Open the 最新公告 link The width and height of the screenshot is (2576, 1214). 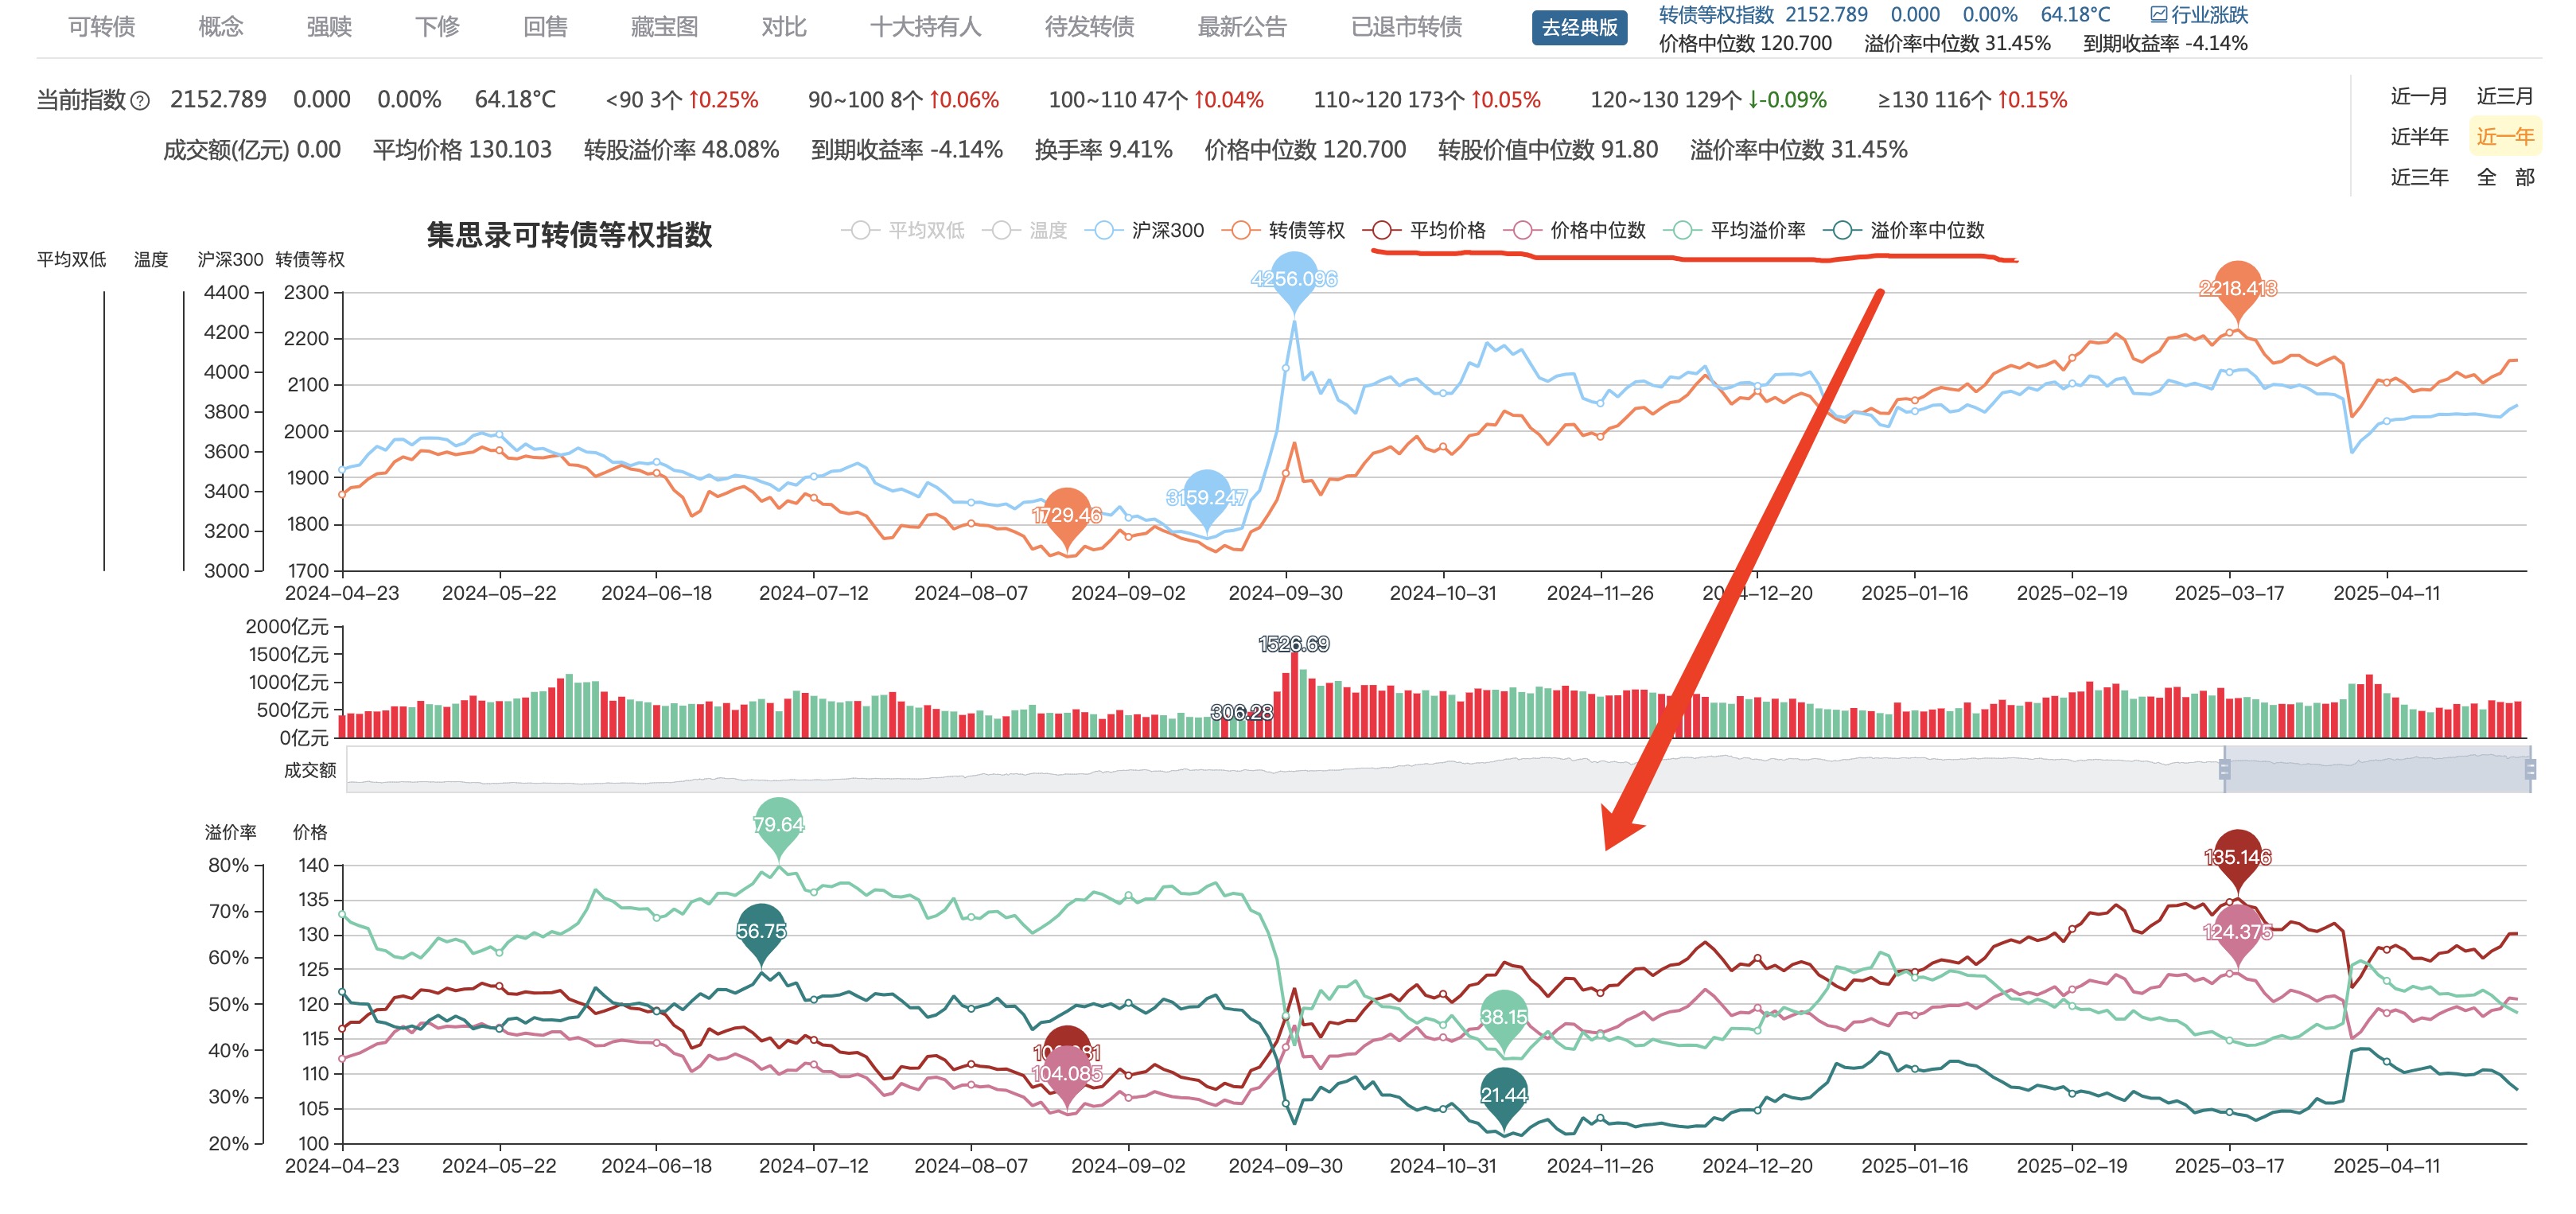pos(1242,27)
